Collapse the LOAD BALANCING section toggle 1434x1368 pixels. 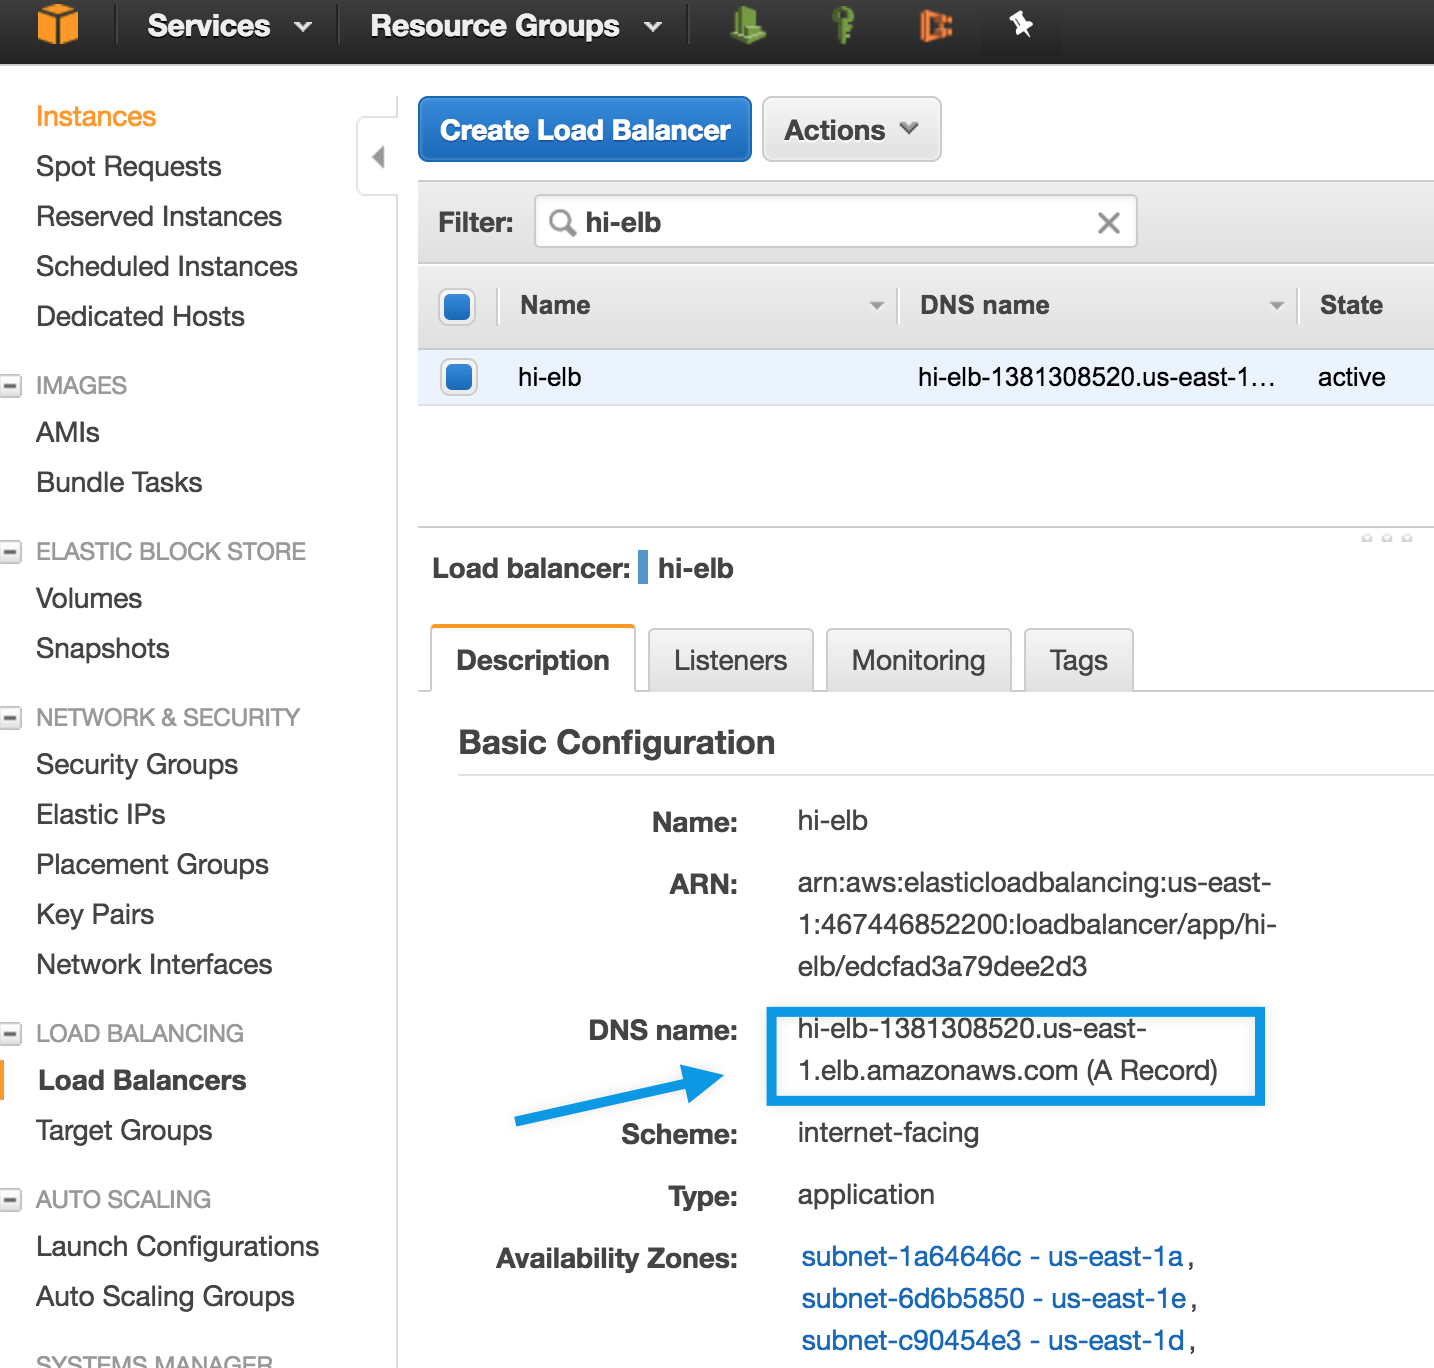(x=12, y=1033)
